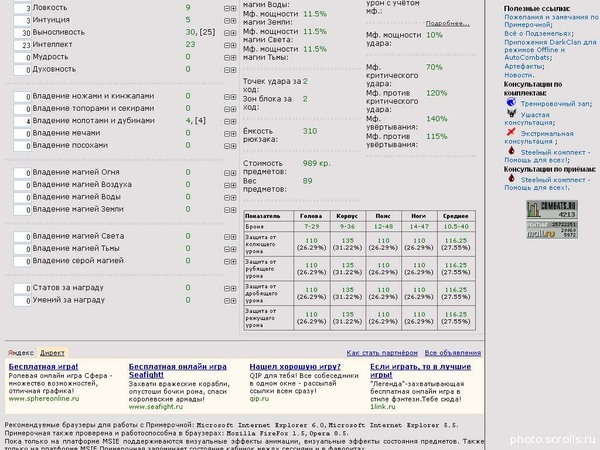Open the Тренировочный зал link
Screen dimensions: 600x450
point(555,104)
